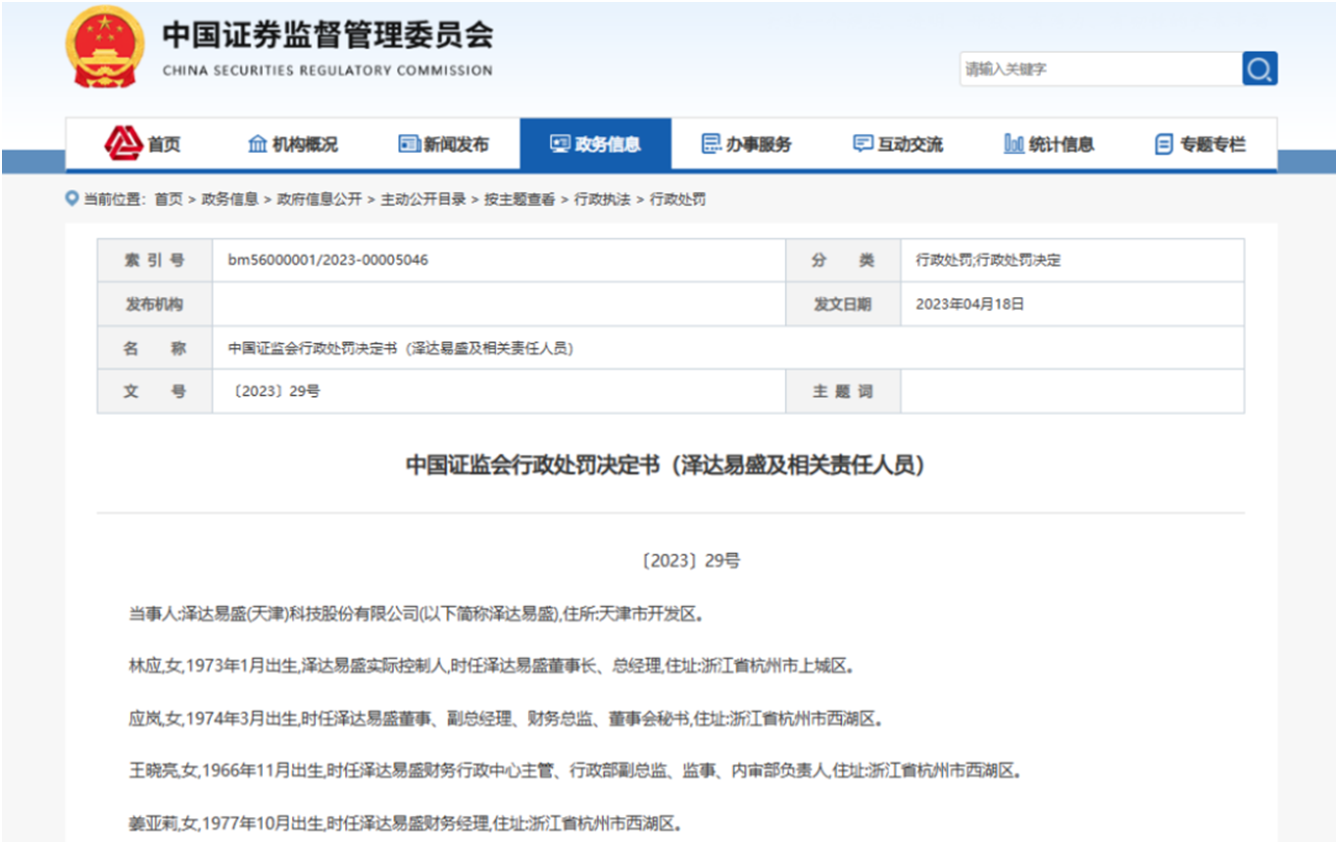Screen dimensions: 1338x844
Task: Click the red logo icon beside 首页
Action: pos(123,144)
